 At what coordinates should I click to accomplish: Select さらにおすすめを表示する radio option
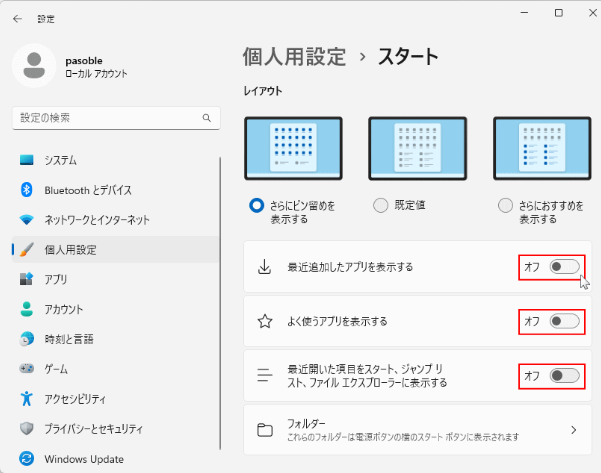tap(505, 205)
